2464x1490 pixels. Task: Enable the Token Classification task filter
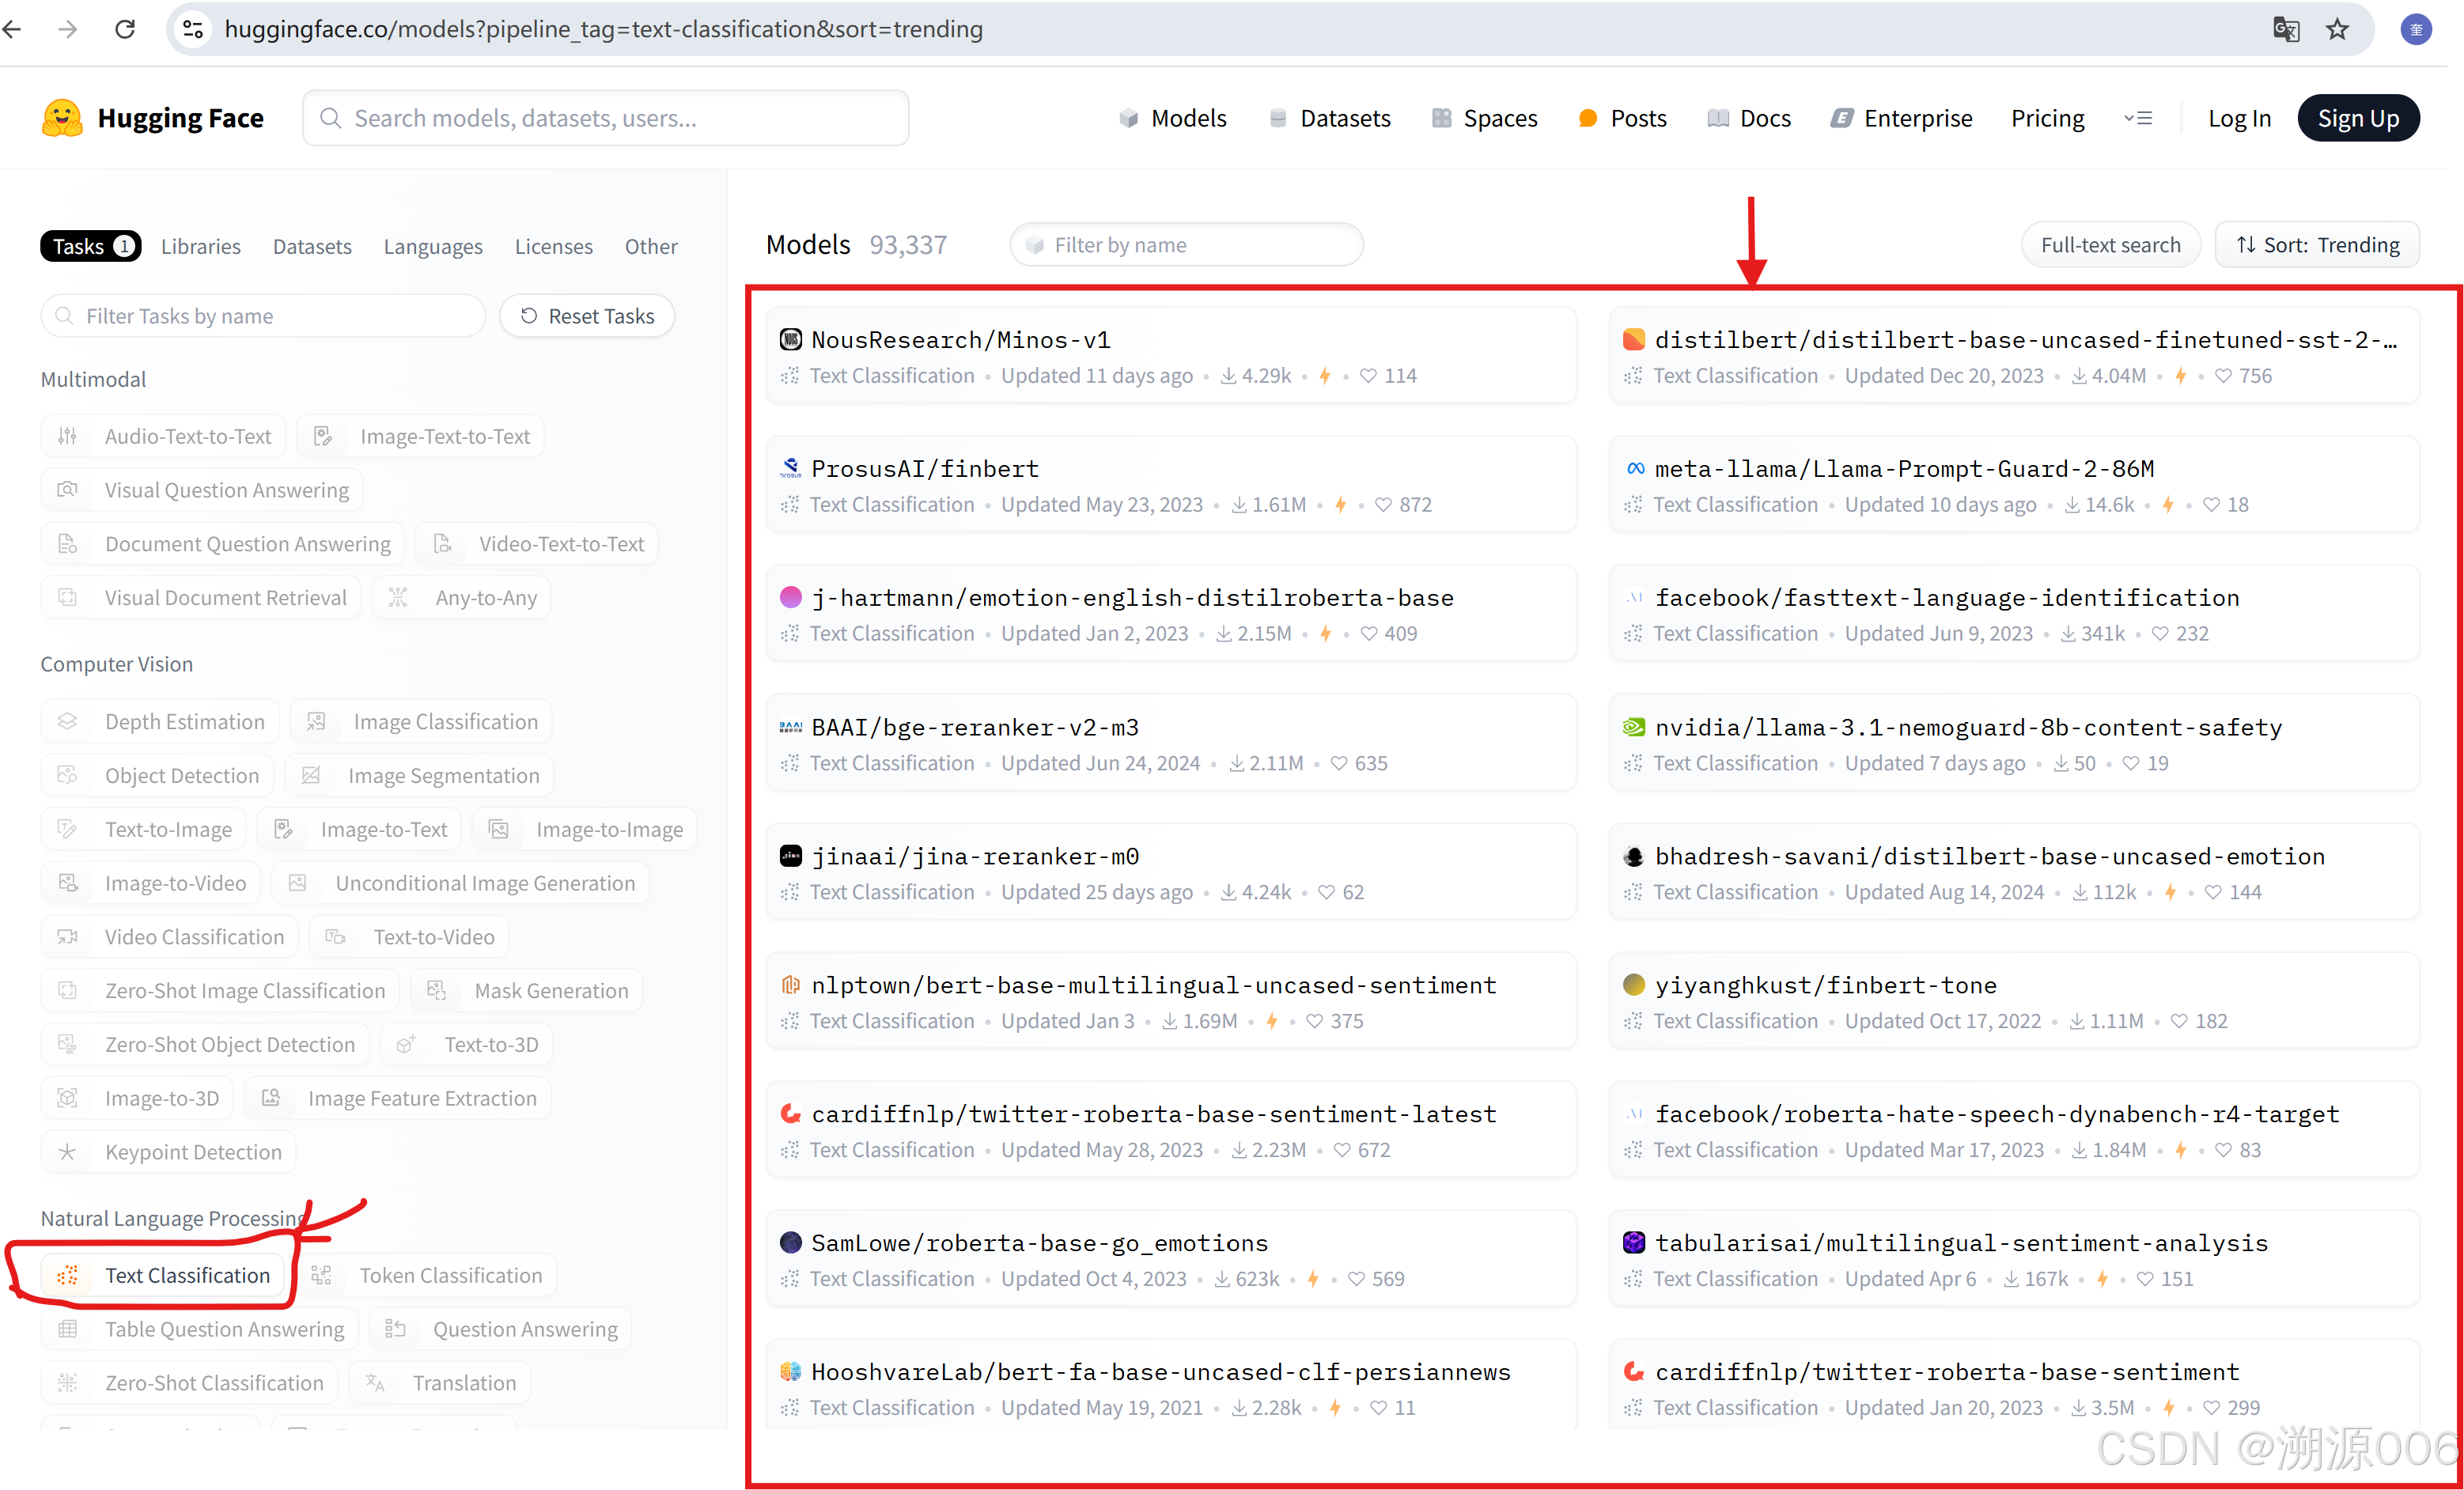point(431,1275)
